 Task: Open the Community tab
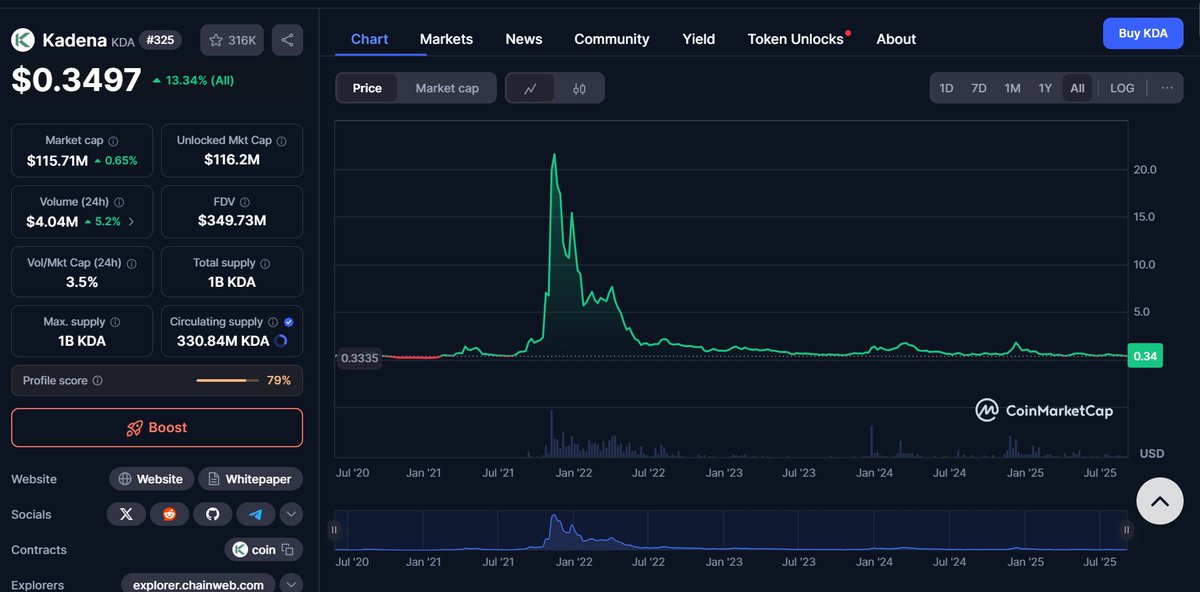tap(612, 39)
